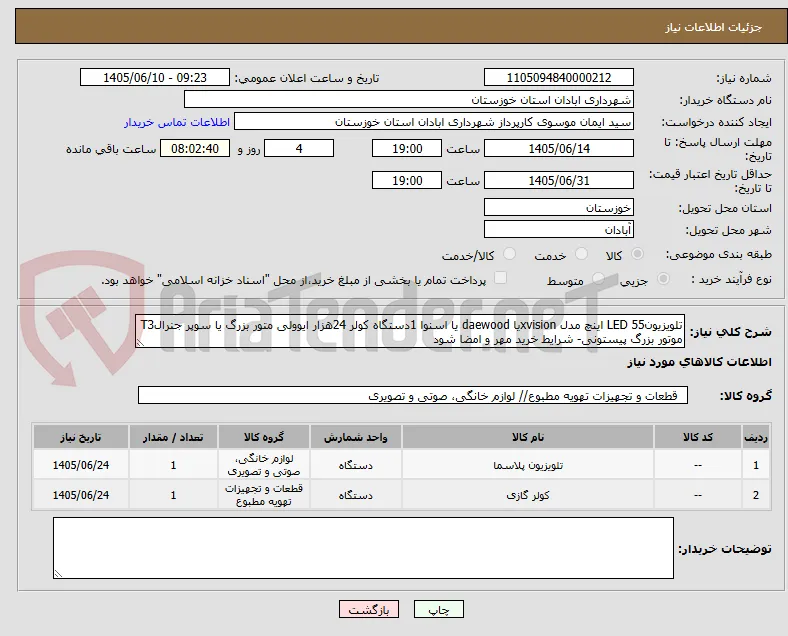Image resolution: width=788 pixels, height=636 pixels.
Task: Click the price validity date 1405/06/31
Action: tap(558, 180)
